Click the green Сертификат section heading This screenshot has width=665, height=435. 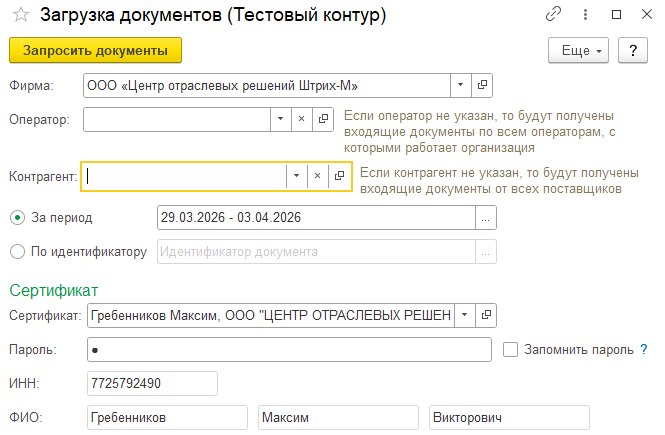point(54,290)
